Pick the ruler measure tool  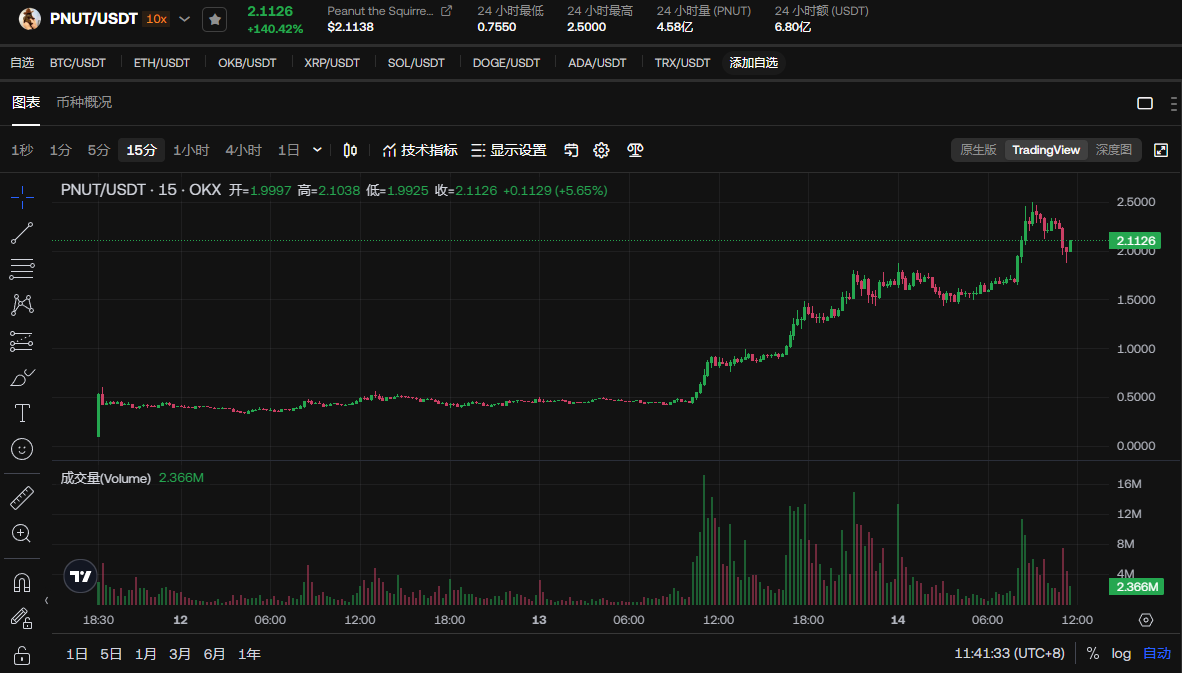click(x=22, y=497)
